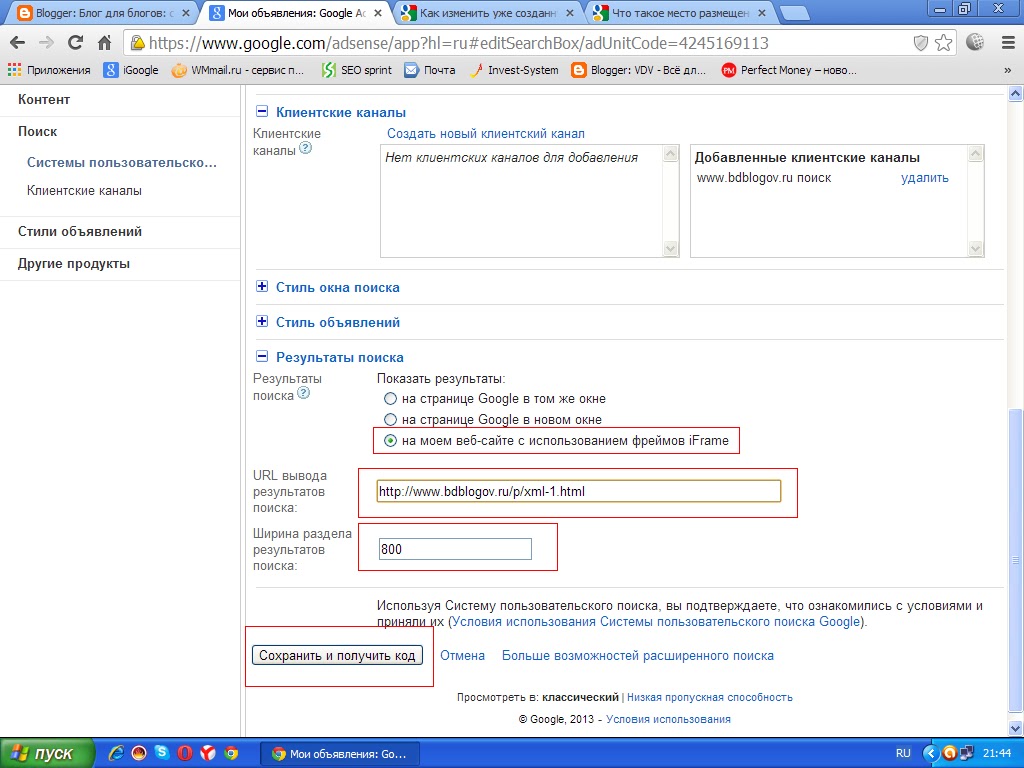Expand Стиль объявлений section
Image resolution: width=1024 pixels, height=768 pixels.
[x=262, y=321]
